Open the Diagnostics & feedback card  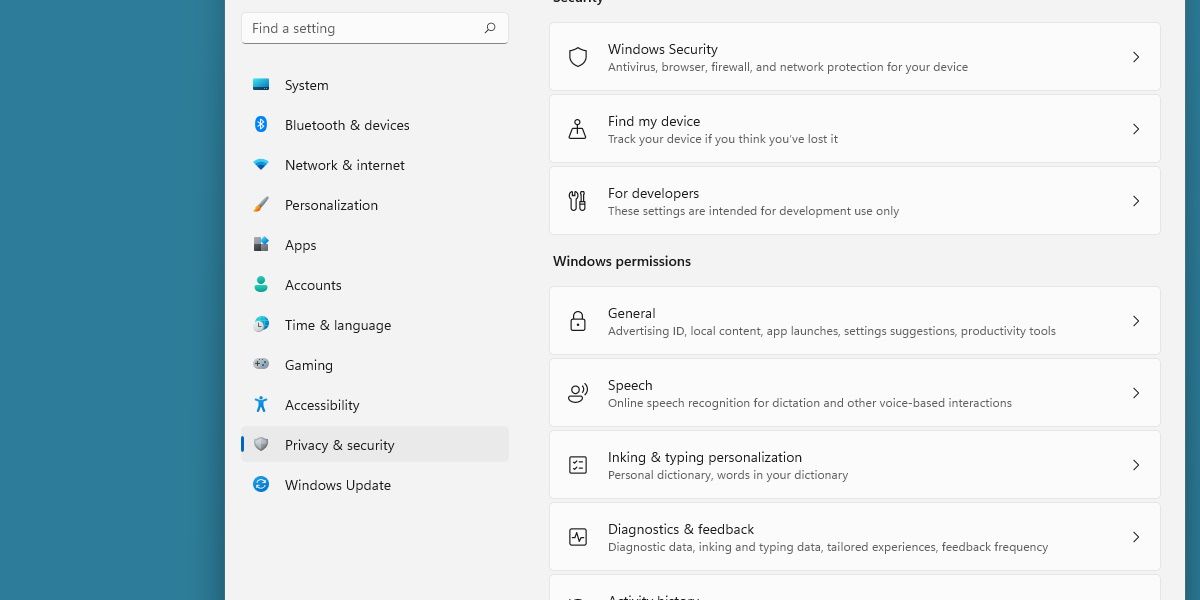coord(855,537)
